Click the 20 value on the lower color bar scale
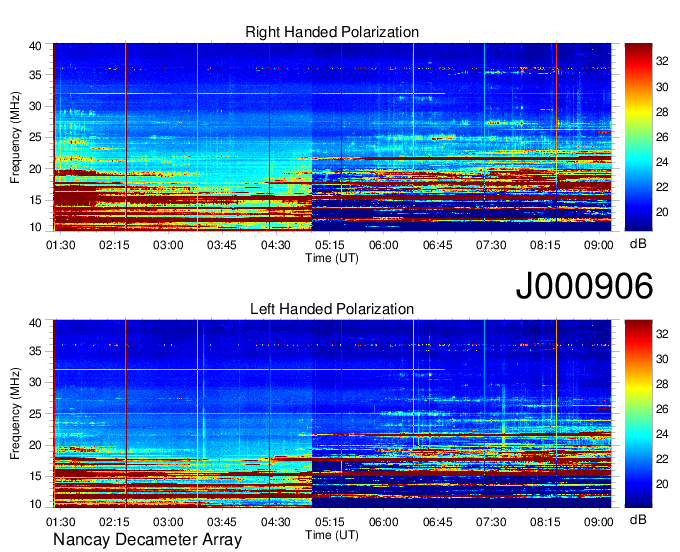This screenshot has width=680, height=552. click(662, 484)
